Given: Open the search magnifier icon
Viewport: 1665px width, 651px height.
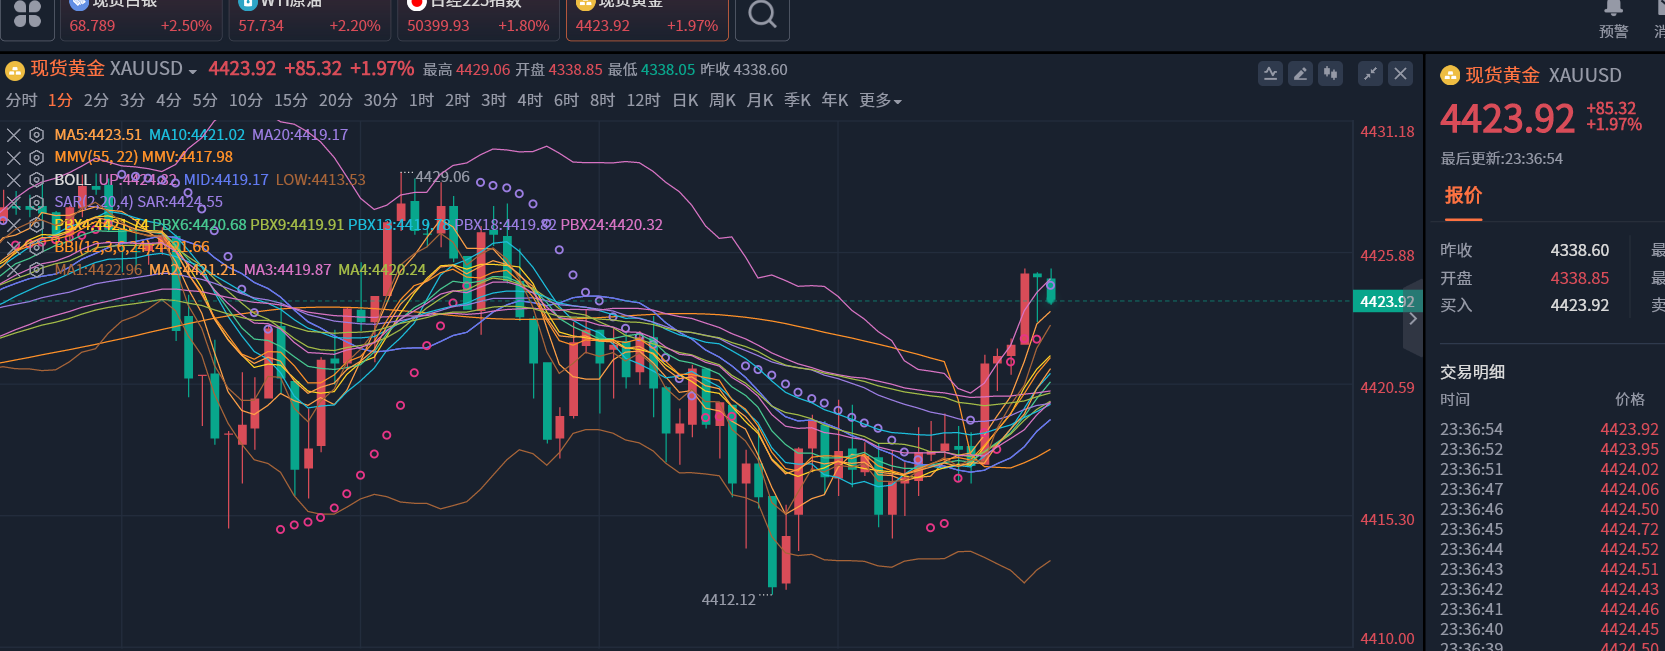Looking at the screenshot, I should (762, 15).
